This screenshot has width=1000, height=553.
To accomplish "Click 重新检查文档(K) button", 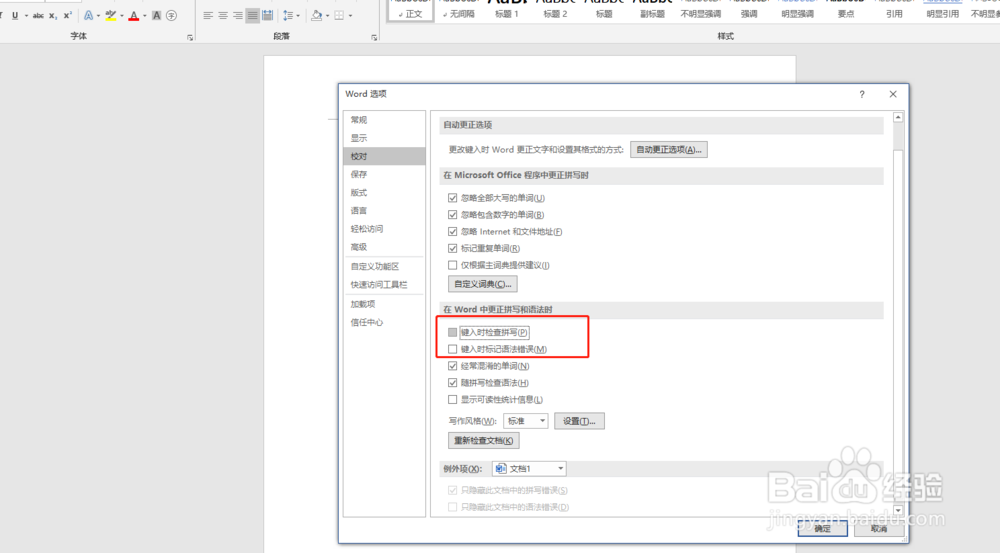I will click(483, 441).
